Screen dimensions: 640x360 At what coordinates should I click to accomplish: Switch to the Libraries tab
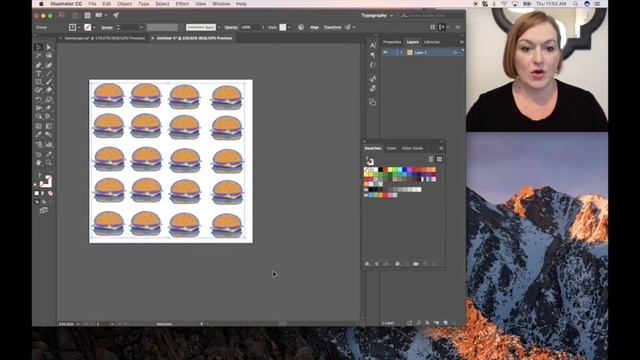[x=432, y=42]
